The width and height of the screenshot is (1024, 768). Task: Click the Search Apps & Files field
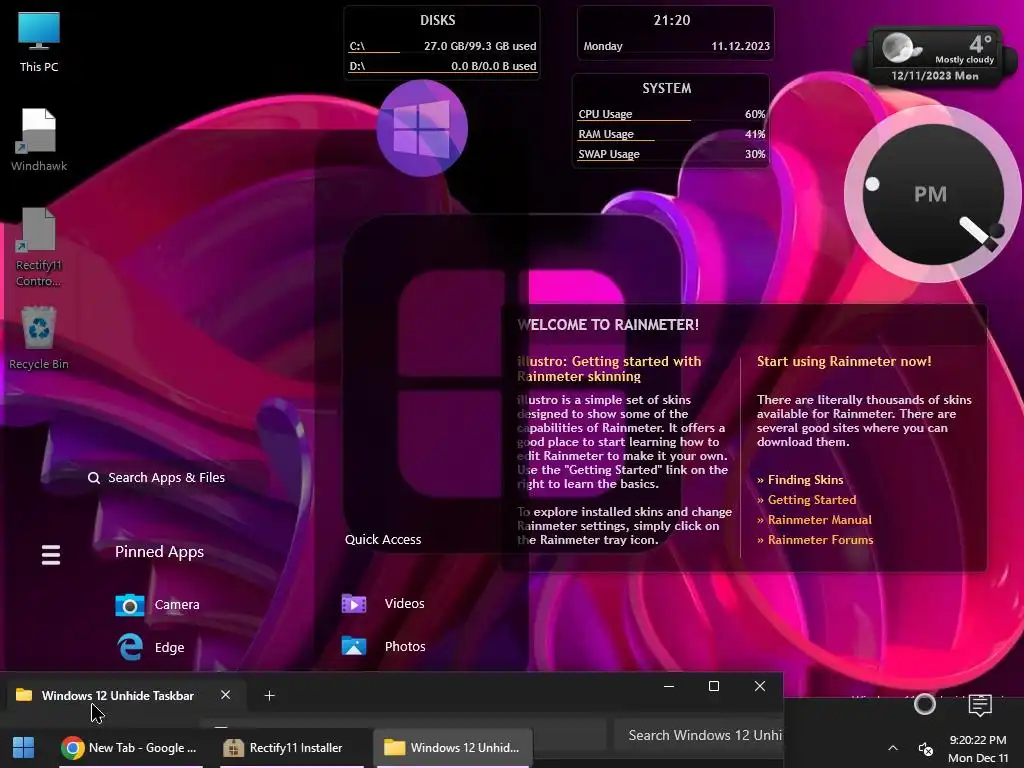157,478
